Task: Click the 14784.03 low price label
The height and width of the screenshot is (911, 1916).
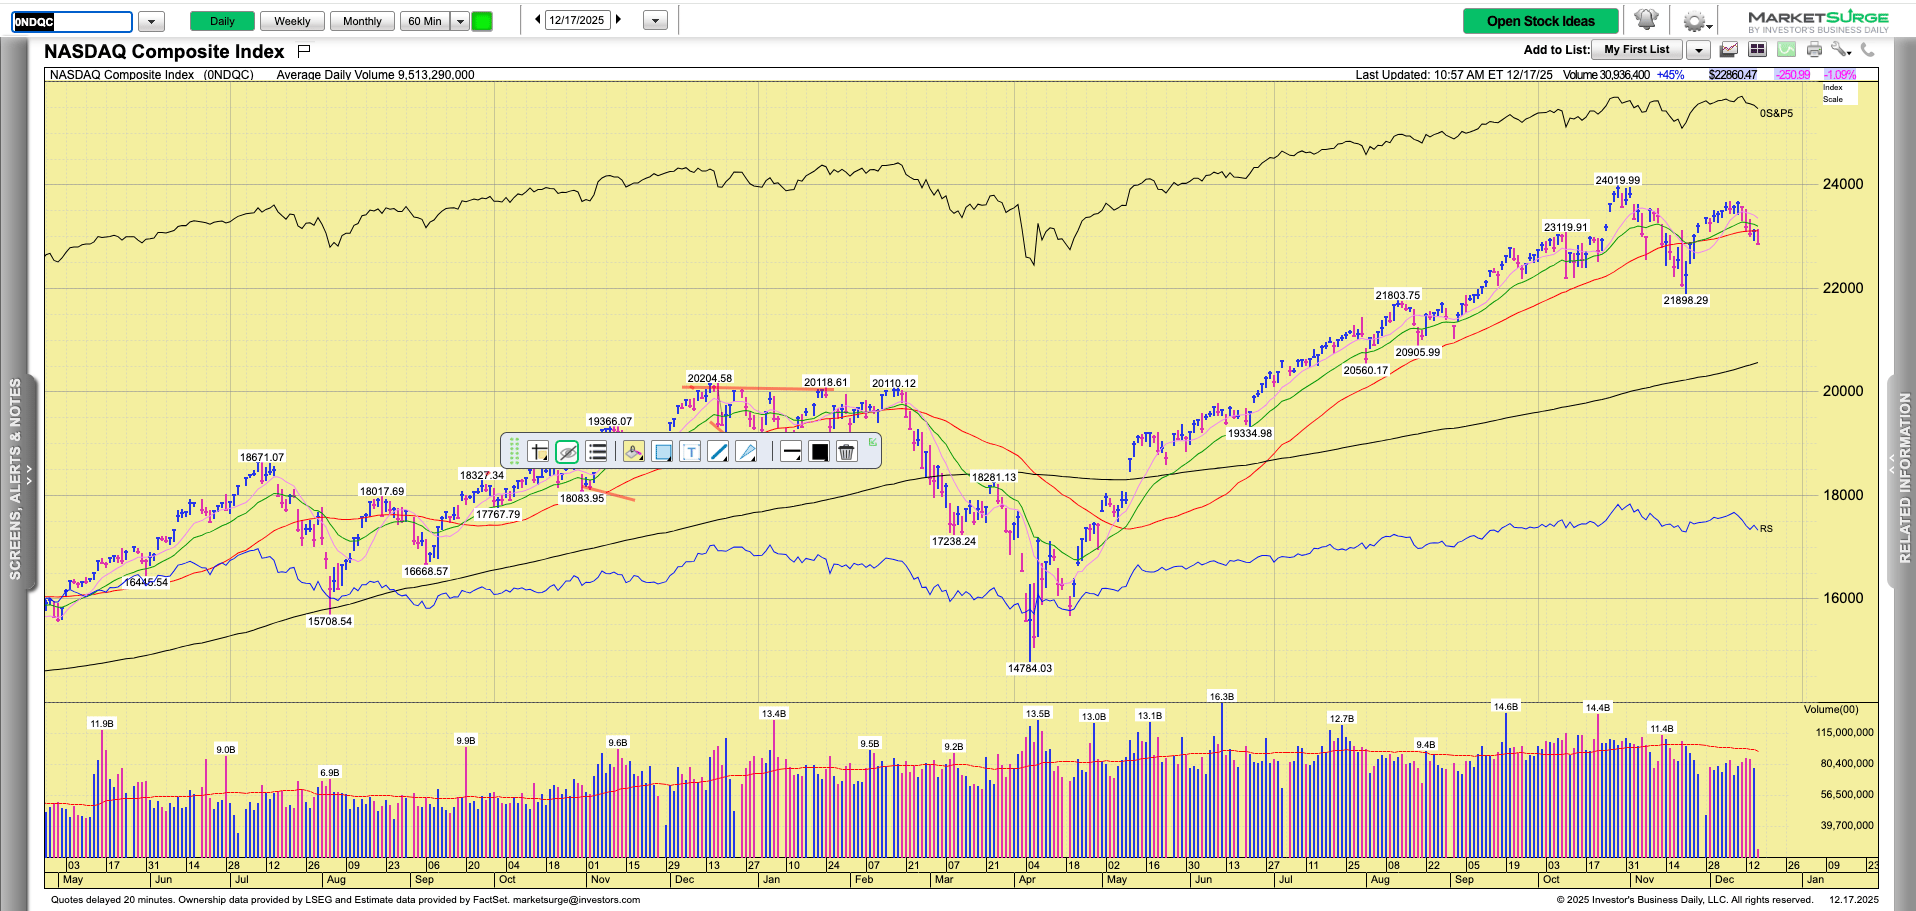Action: [1029, 668]
